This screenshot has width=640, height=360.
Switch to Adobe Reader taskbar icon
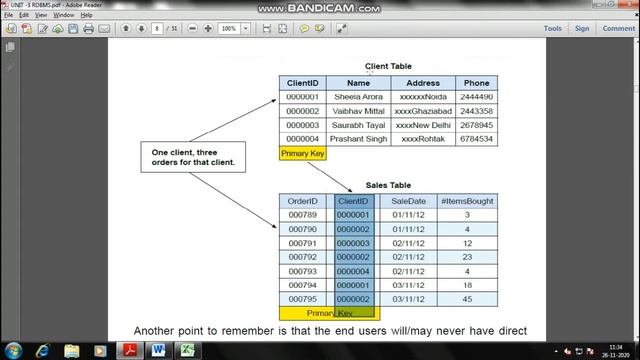tap(130, 351)
